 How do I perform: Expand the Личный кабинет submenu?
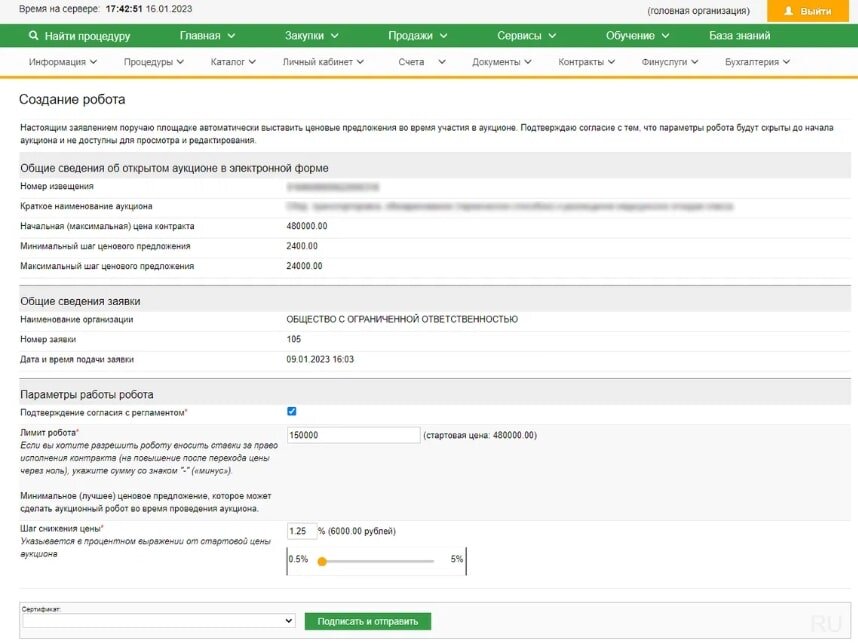(323, 62)
